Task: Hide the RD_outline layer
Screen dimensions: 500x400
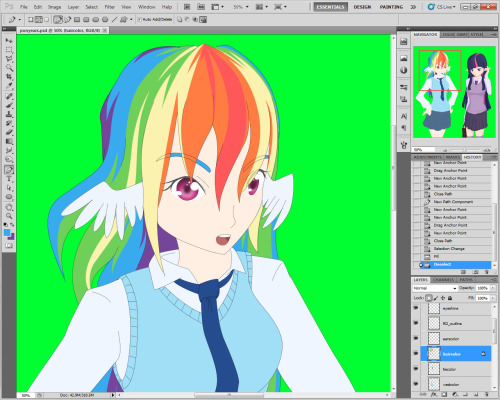Action: [x=416, y=323]
